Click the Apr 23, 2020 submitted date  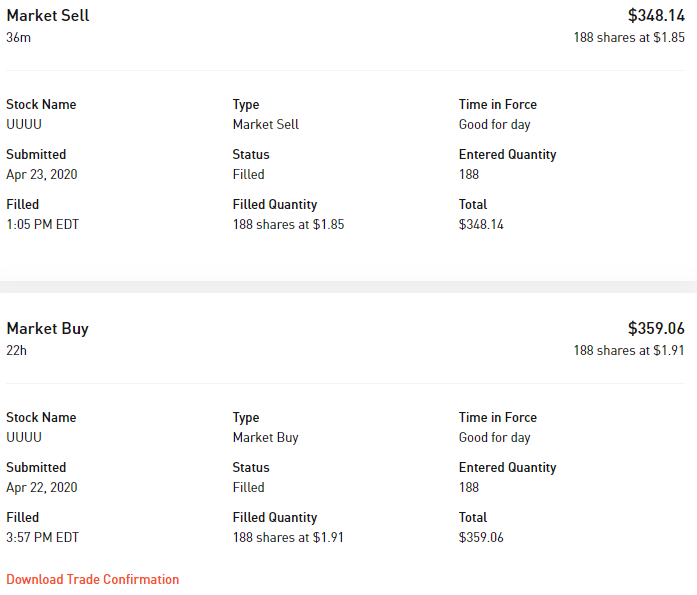[42, 175]
